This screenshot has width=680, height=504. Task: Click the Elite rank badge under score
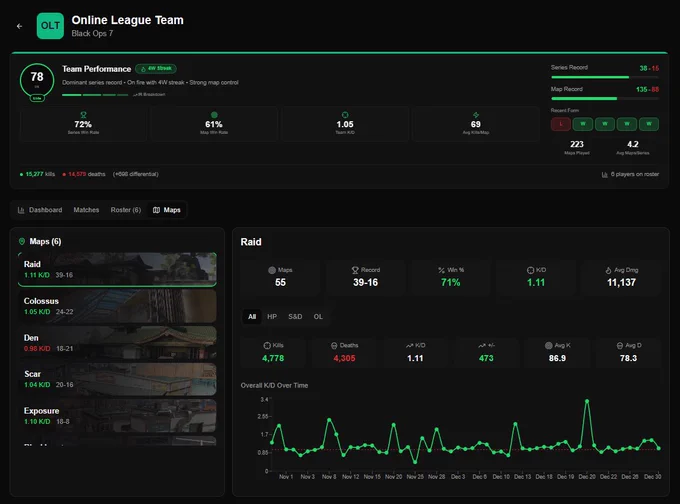point(37,98)
